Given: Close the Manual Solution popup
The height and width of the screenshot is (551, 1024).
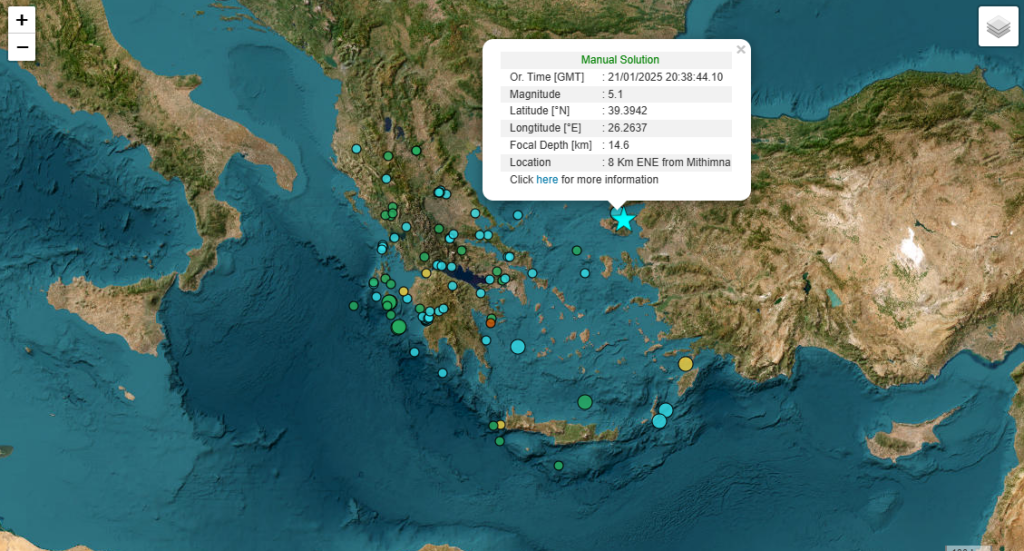Looking at the screenshot, I should pyautogui.click(x=741, y=49).
